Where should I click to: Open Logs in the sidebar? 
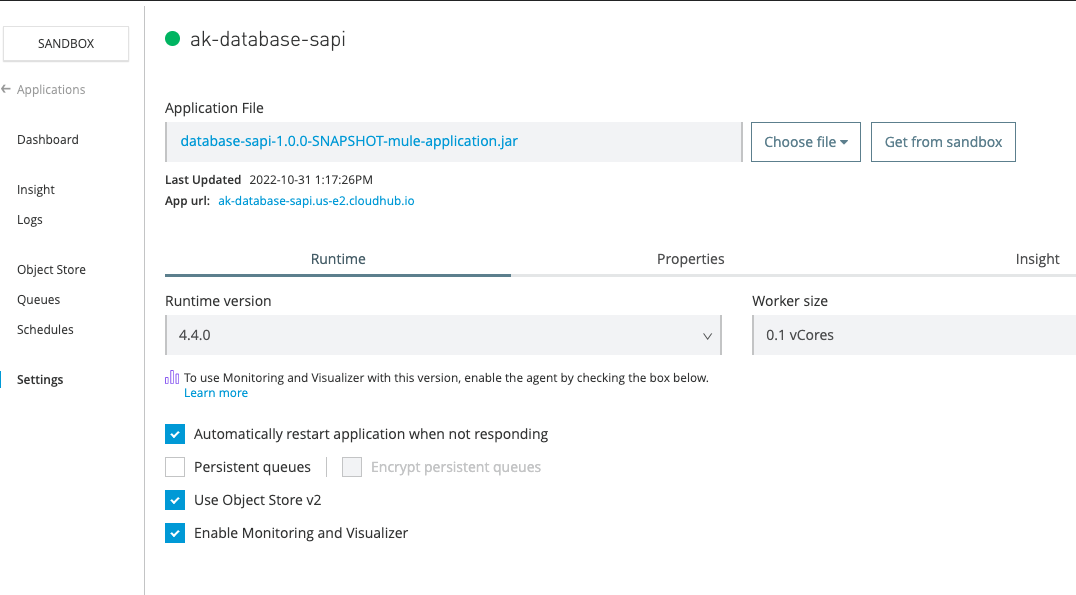(x=30, y=220)
